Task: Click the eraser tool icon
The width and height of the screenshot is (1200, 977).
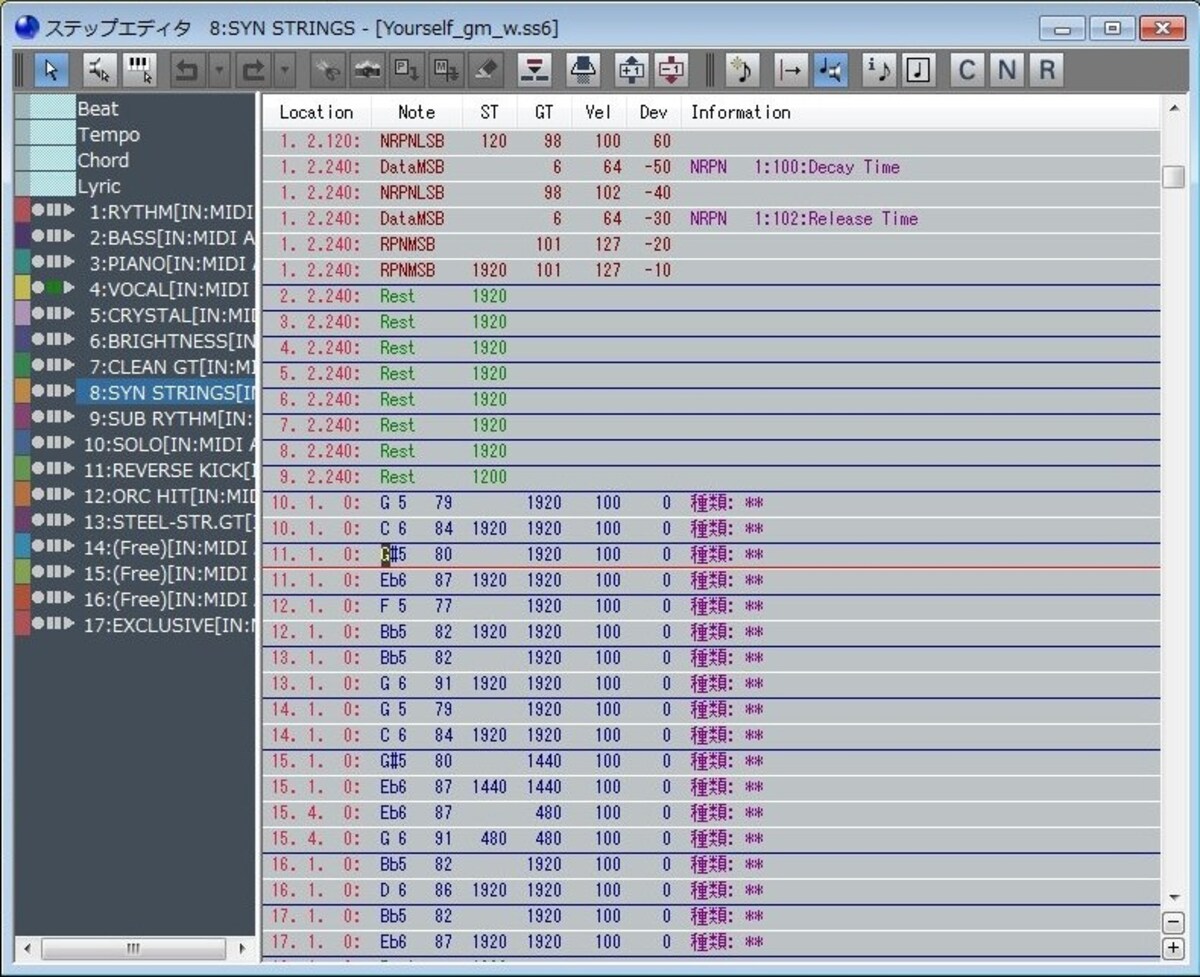Action: (x=485, y=69)
